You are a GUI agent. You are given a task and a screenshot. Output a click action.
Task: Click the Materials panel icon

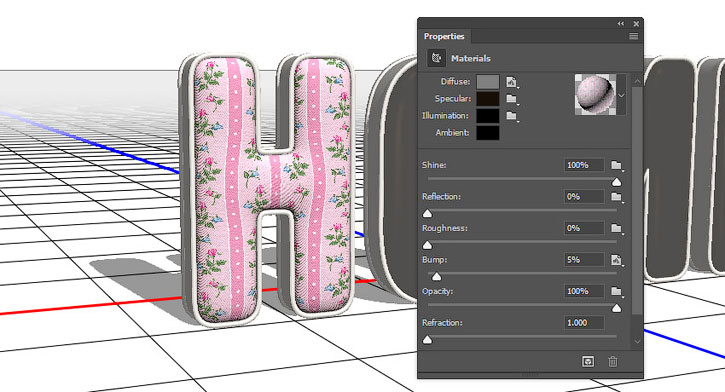click(x=436, y=58)
